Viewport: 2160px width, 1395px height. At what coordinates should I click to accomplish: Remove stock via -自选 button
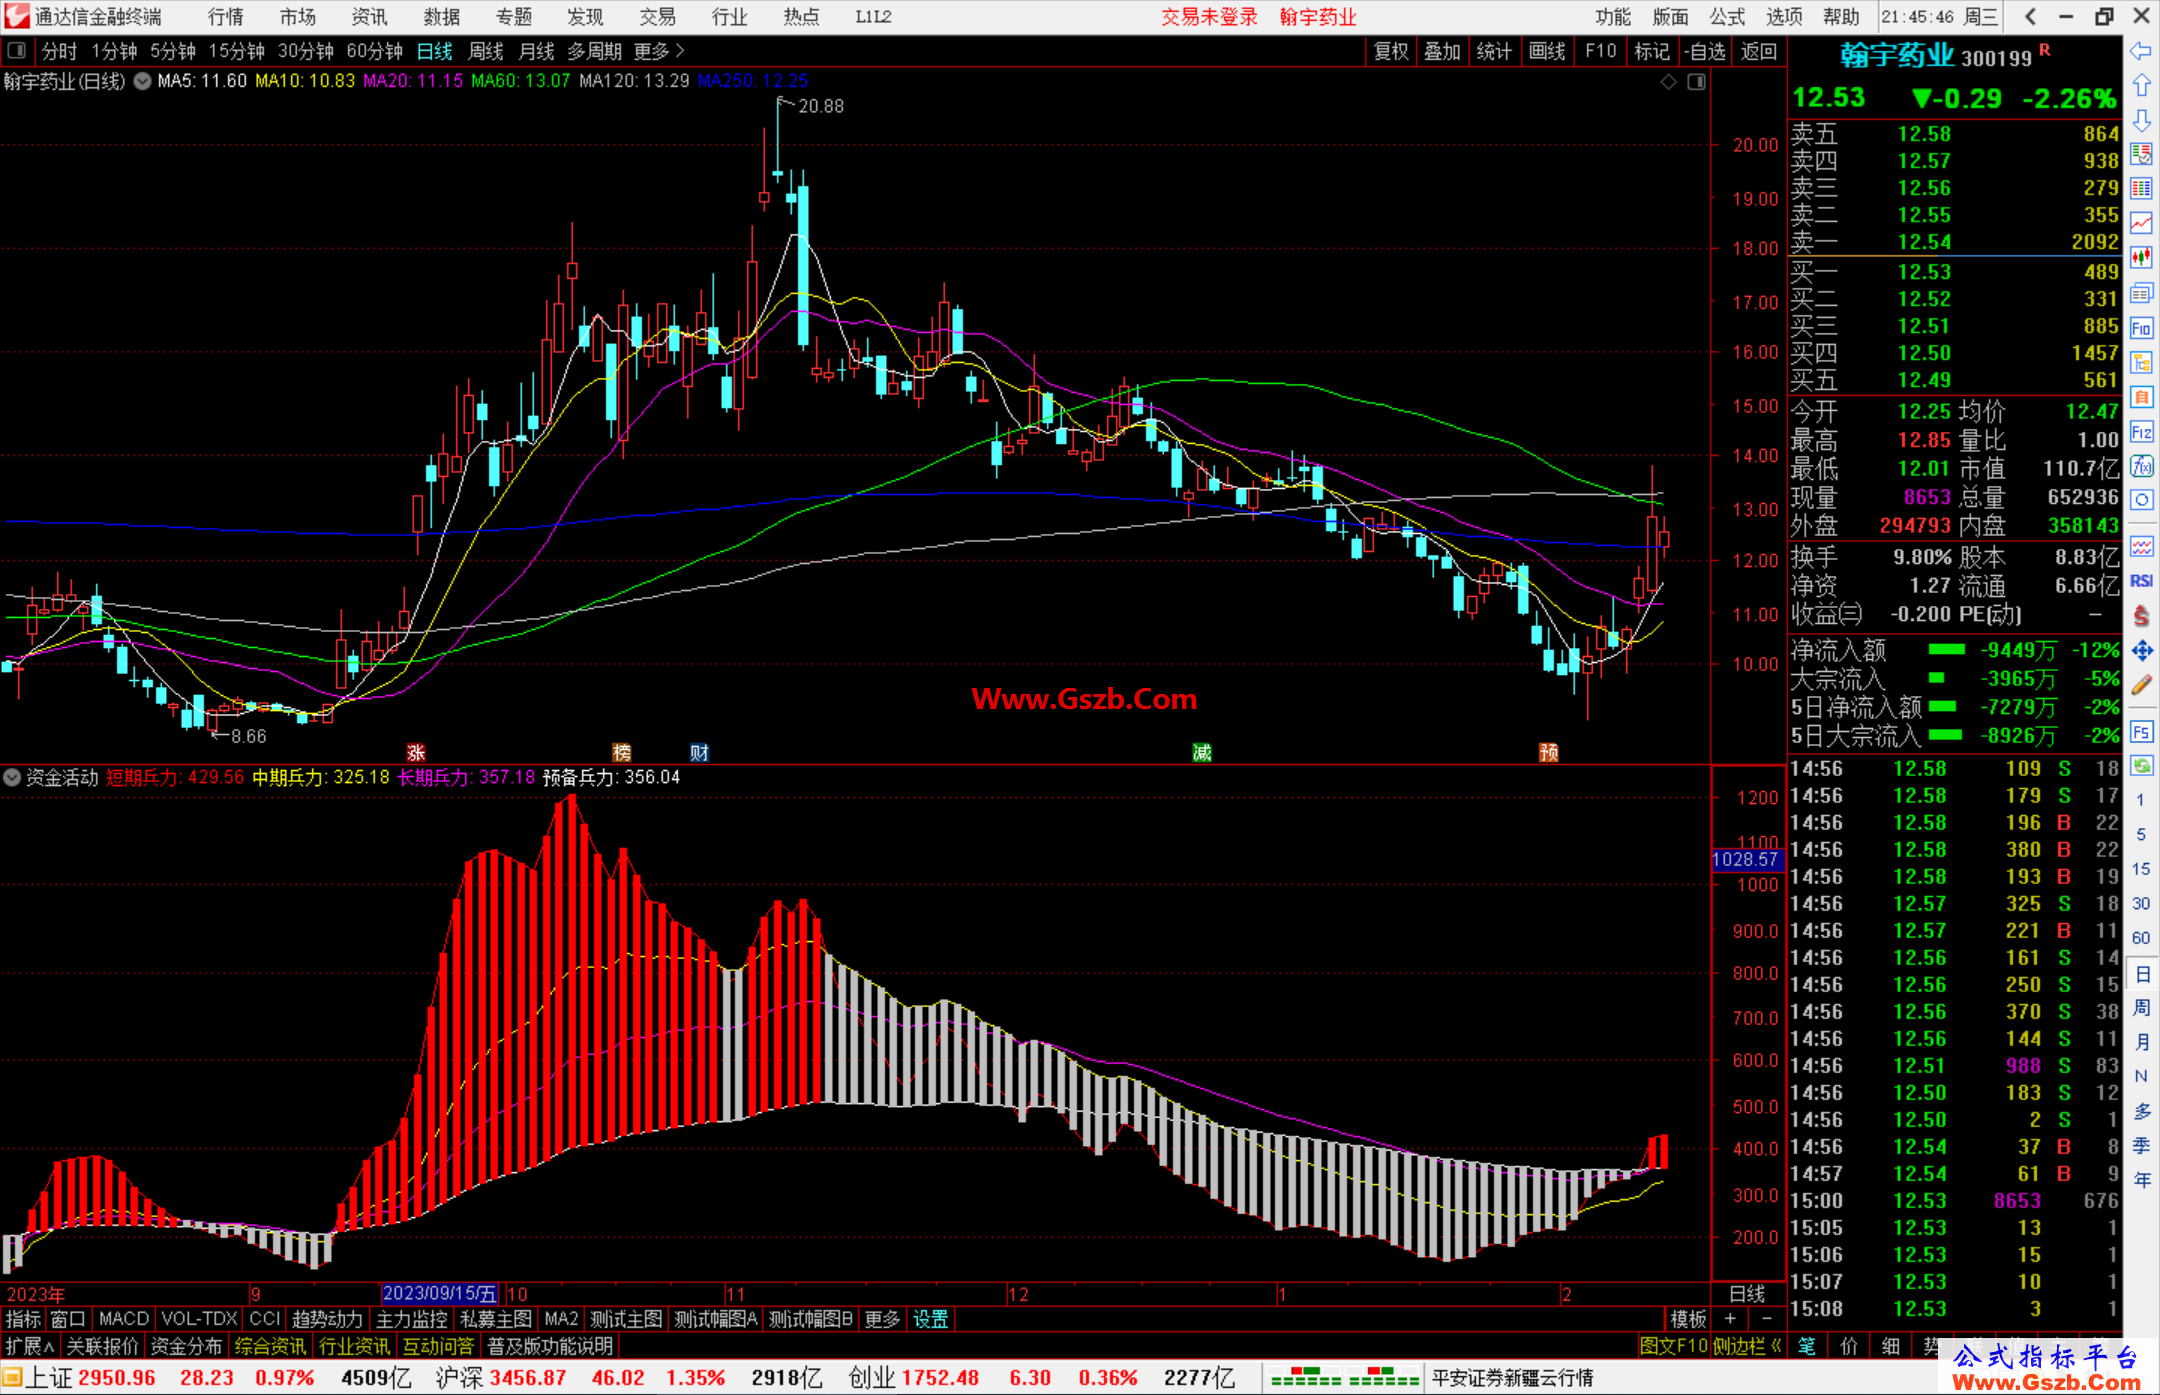tap(1704, 51)
